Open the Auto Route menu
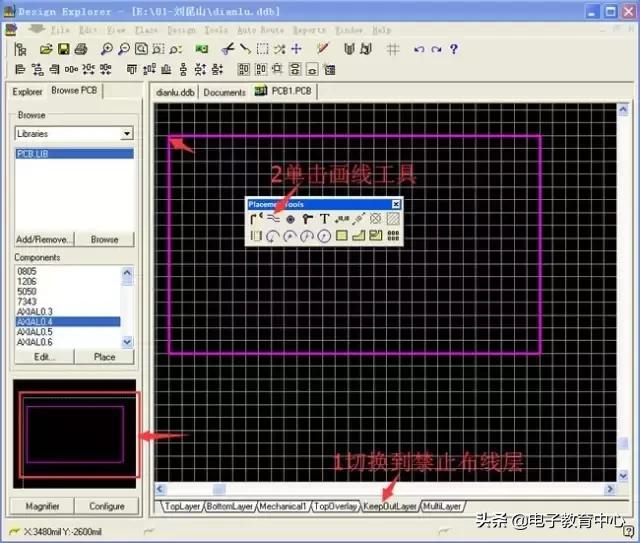 click(x=259, y=30)
